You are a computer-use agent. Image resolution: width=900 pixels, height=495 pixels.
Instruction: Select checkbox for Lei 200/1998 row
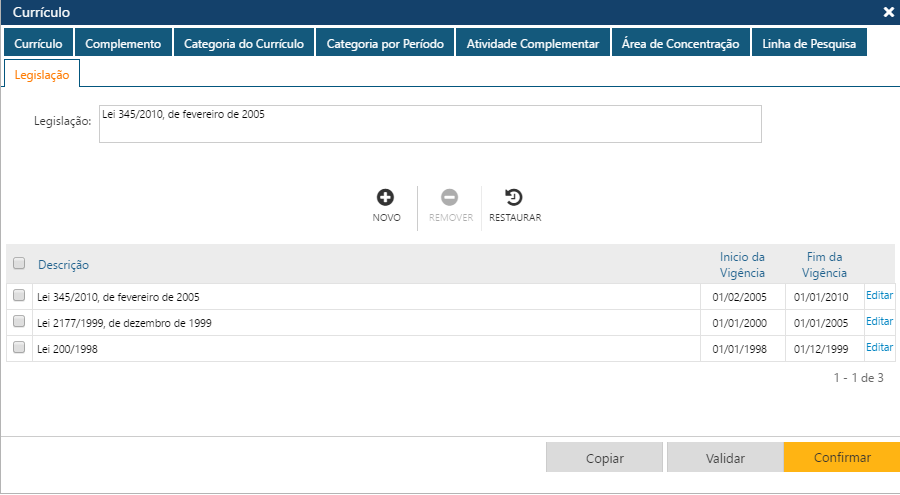(19, 348)
